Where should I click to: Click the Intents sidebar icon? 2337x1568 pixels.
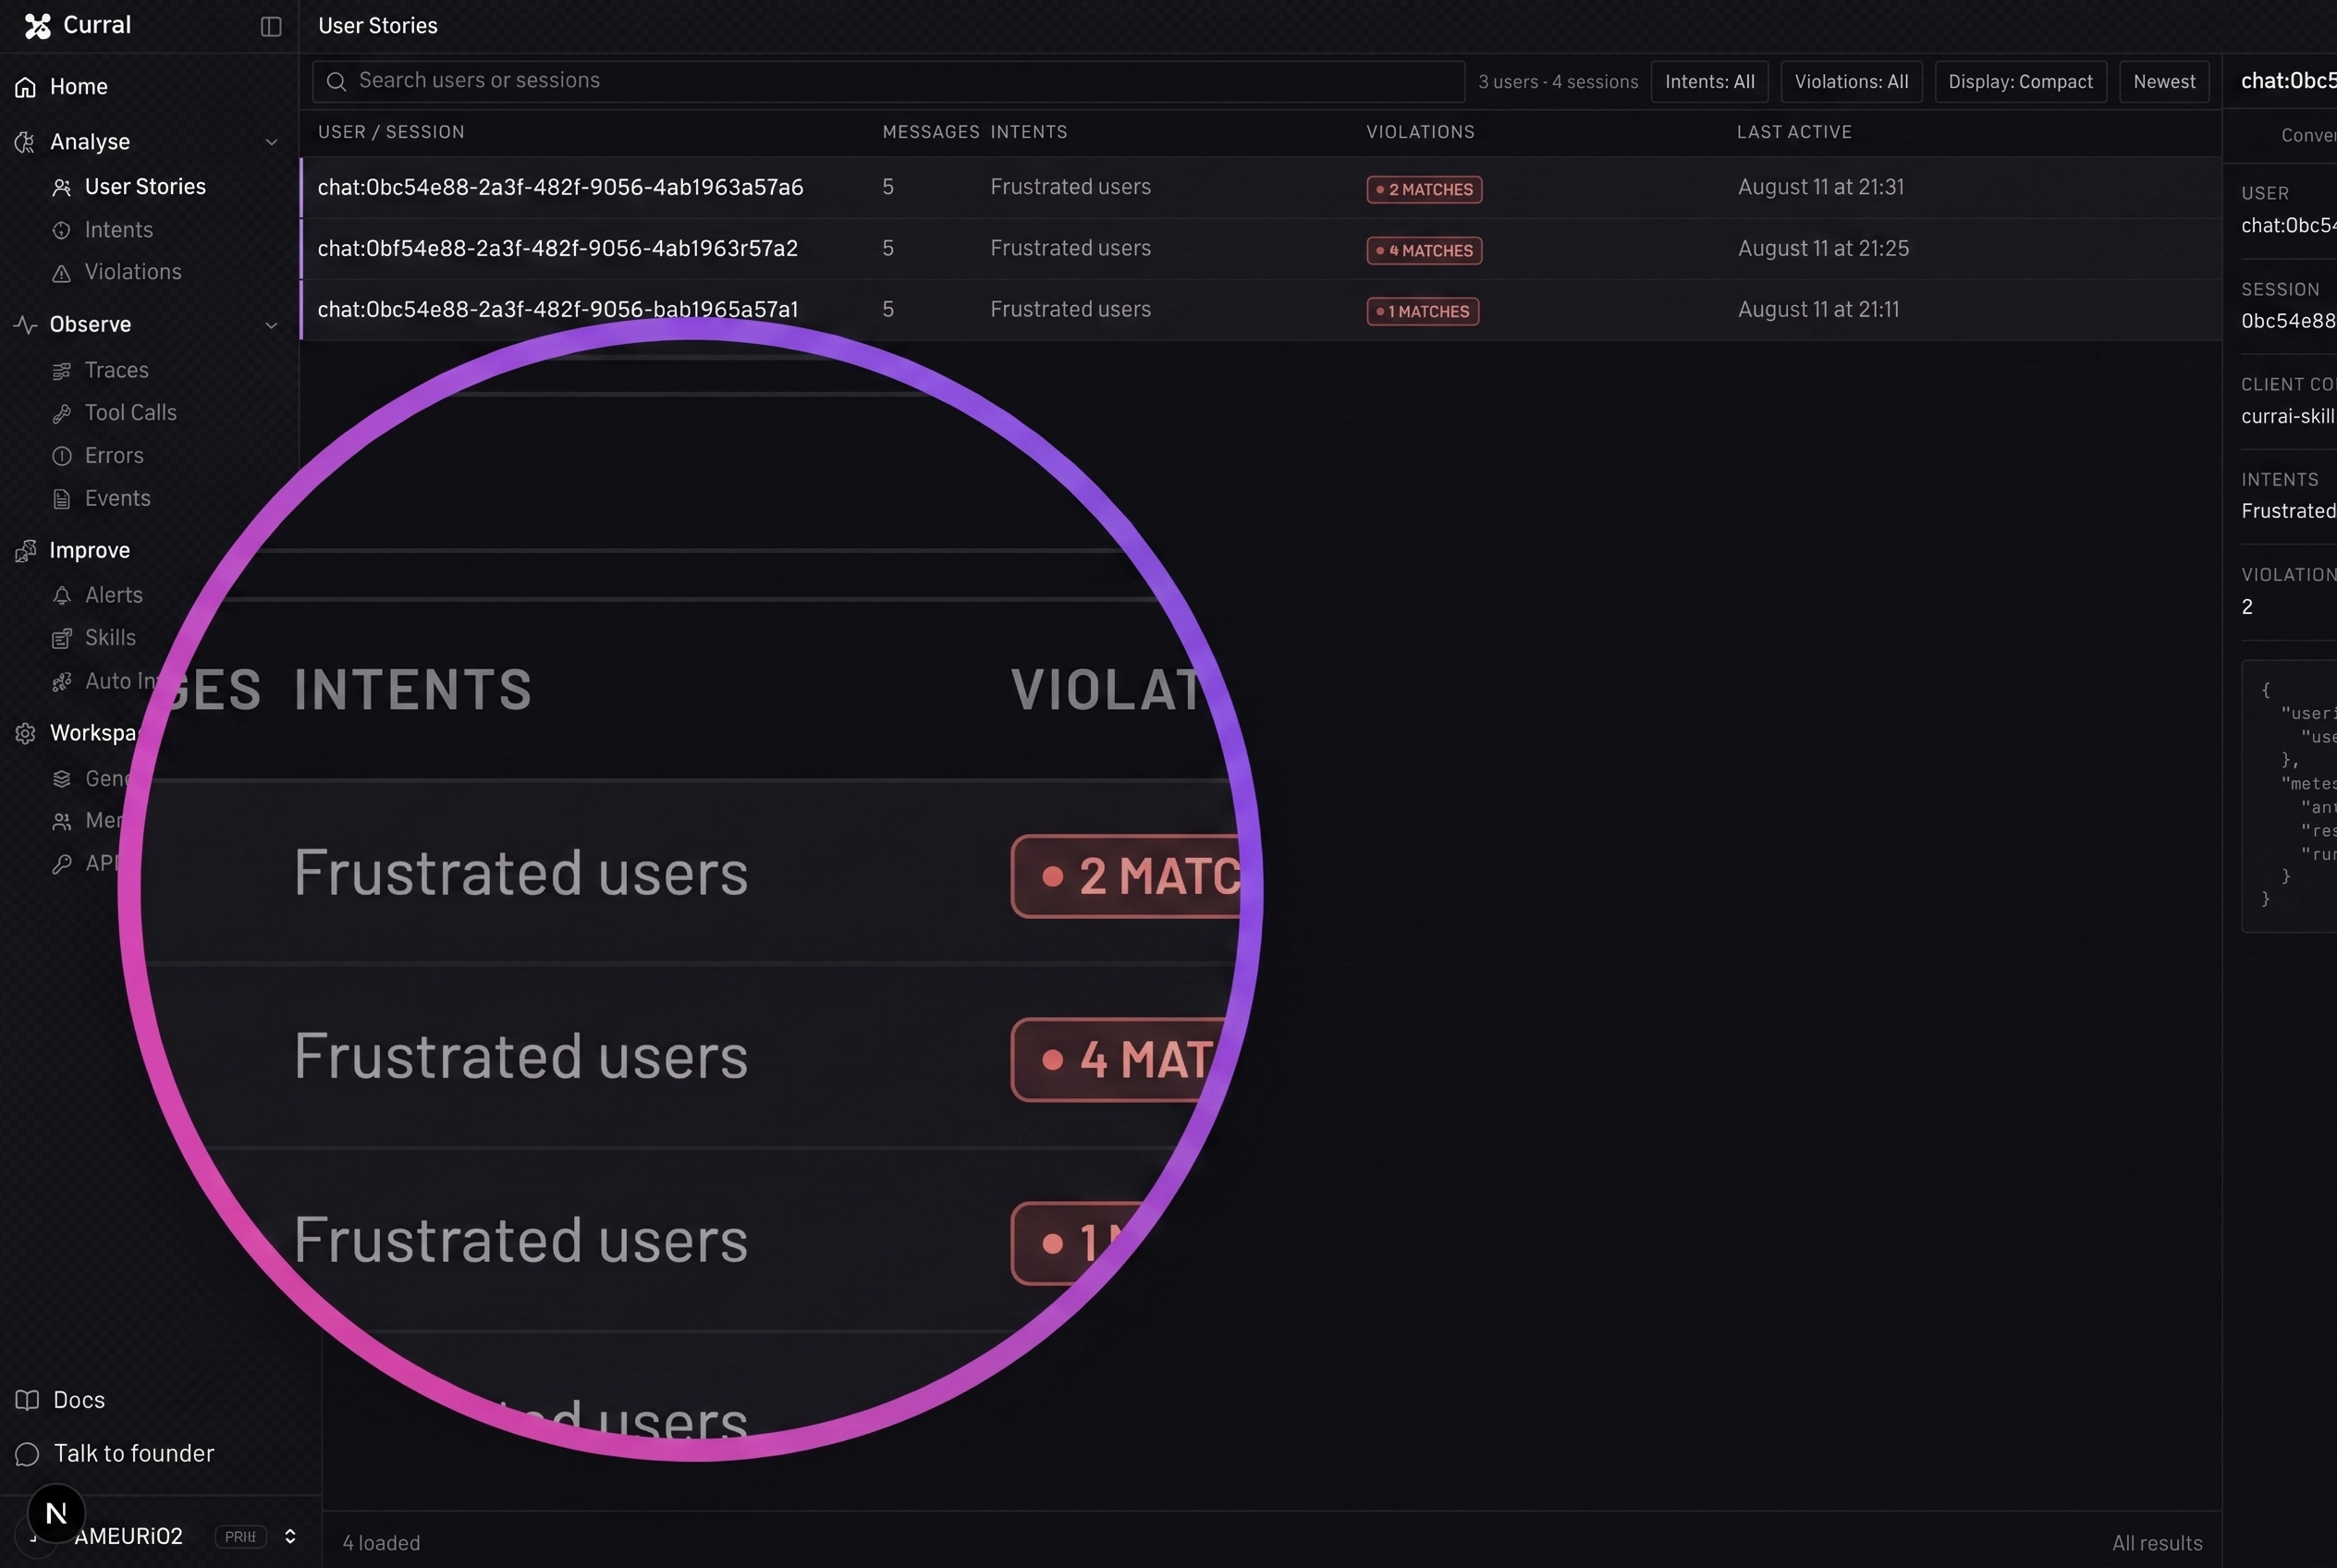(62, 230)
